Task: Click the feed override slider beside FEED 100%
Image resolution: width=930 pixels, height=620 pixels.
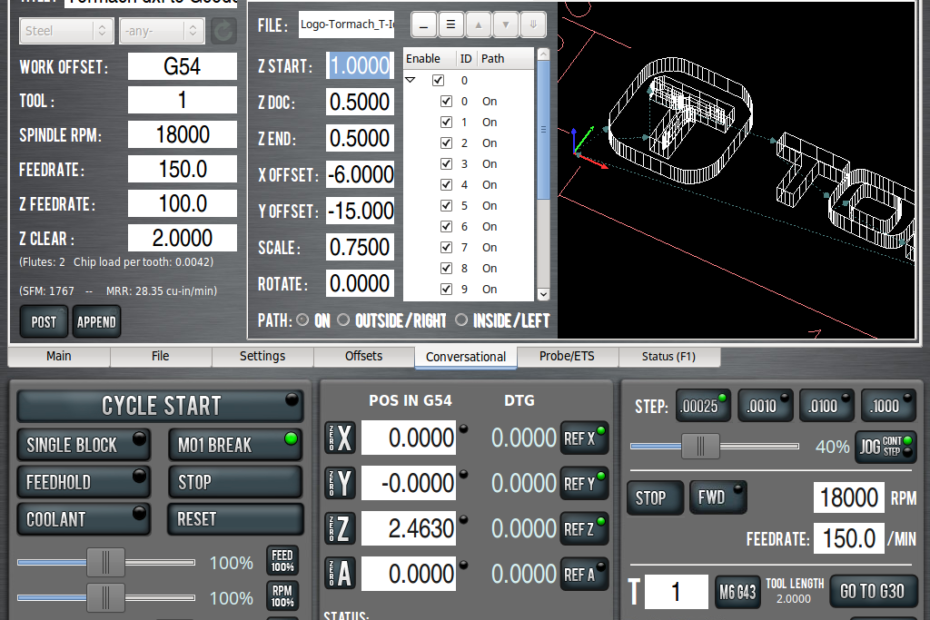Action: point(106,562)
